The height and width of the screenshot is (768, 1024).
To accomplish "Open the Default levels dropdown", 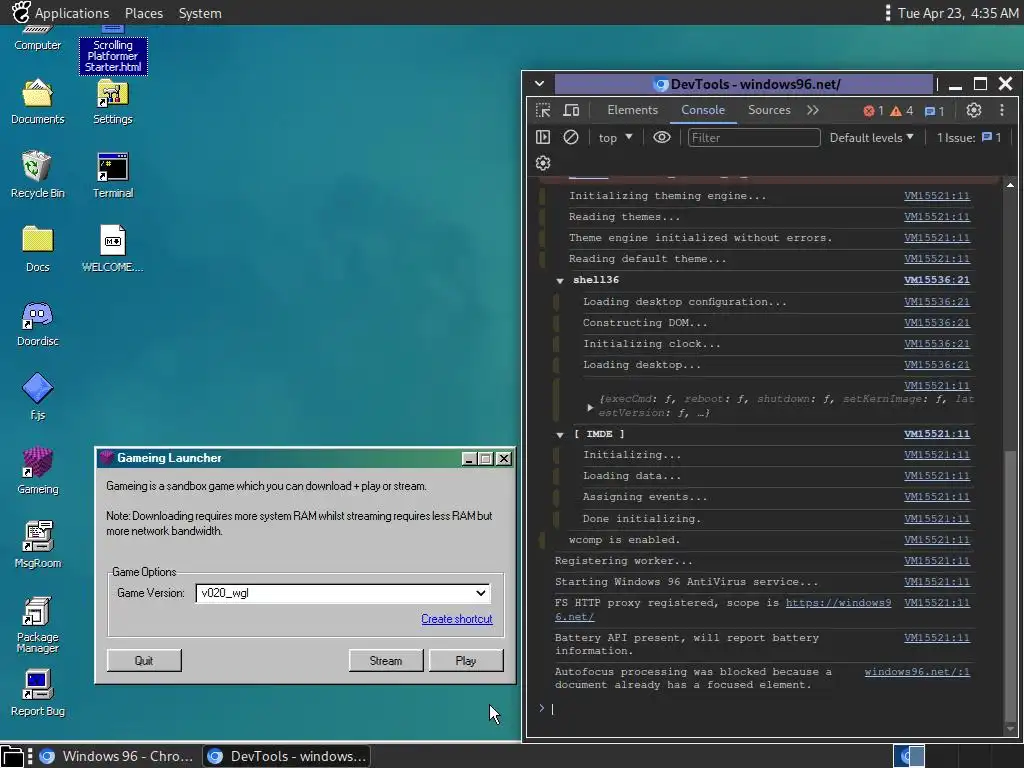I will click(871, 138).
